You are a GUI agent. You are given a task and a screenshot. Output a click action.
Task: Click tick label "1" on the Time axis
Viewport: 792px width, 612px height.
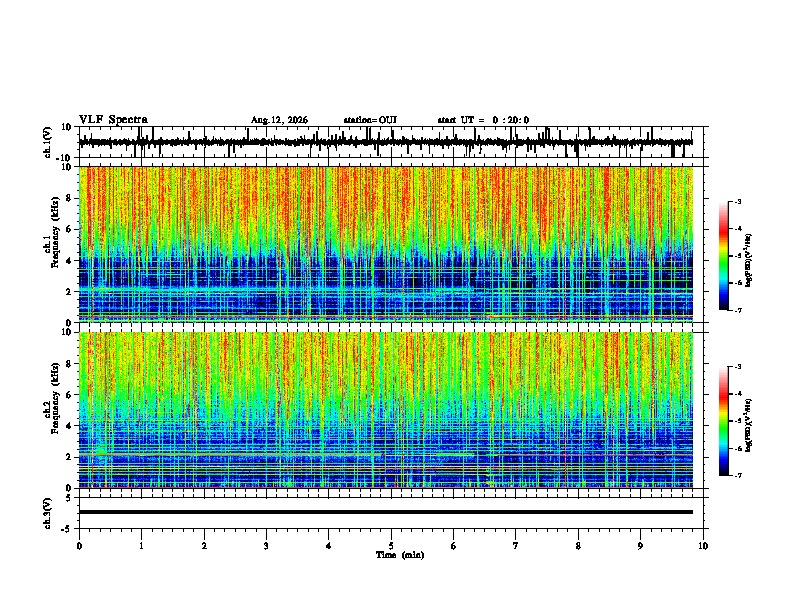(141, 546)
